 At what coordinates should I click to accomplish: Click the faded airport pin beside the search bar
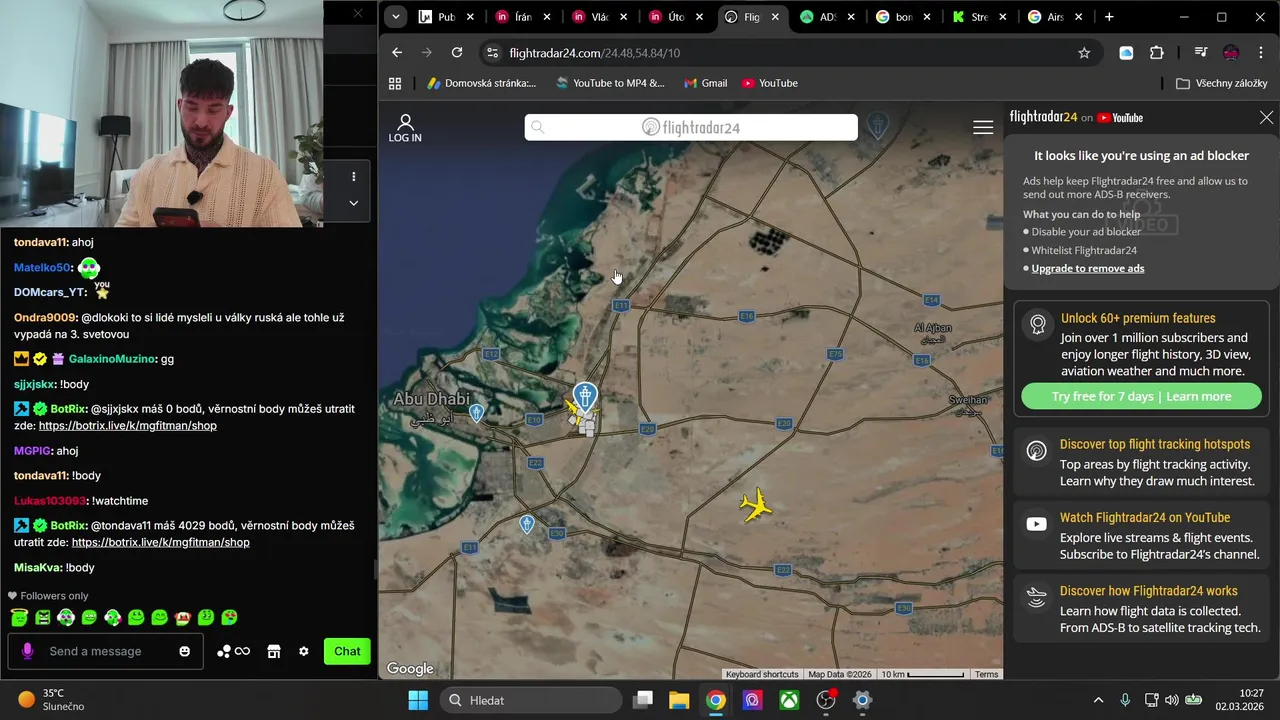coord(877,125)
